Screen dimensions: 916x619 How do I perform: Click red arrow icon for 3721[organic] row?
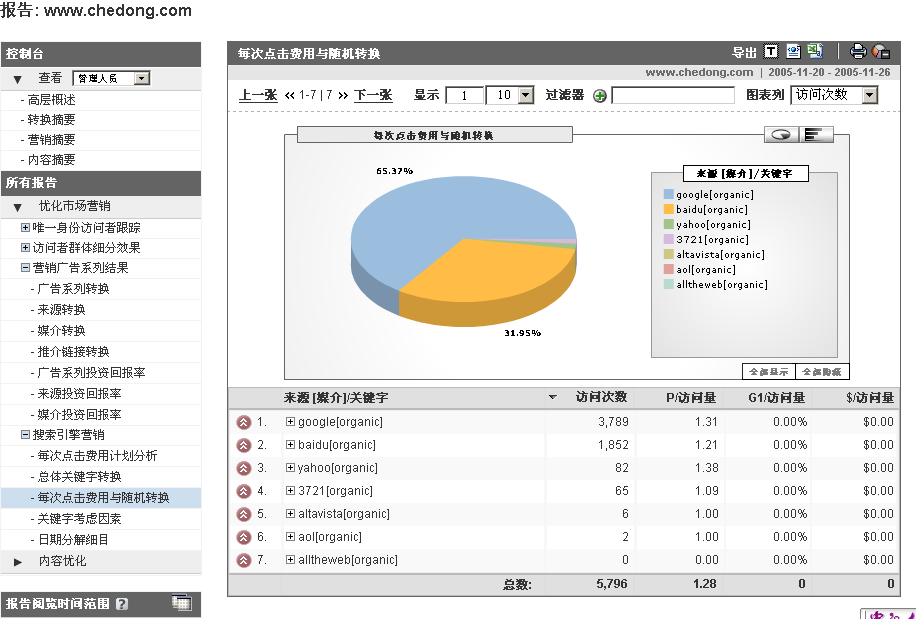(x=244, y=492)
